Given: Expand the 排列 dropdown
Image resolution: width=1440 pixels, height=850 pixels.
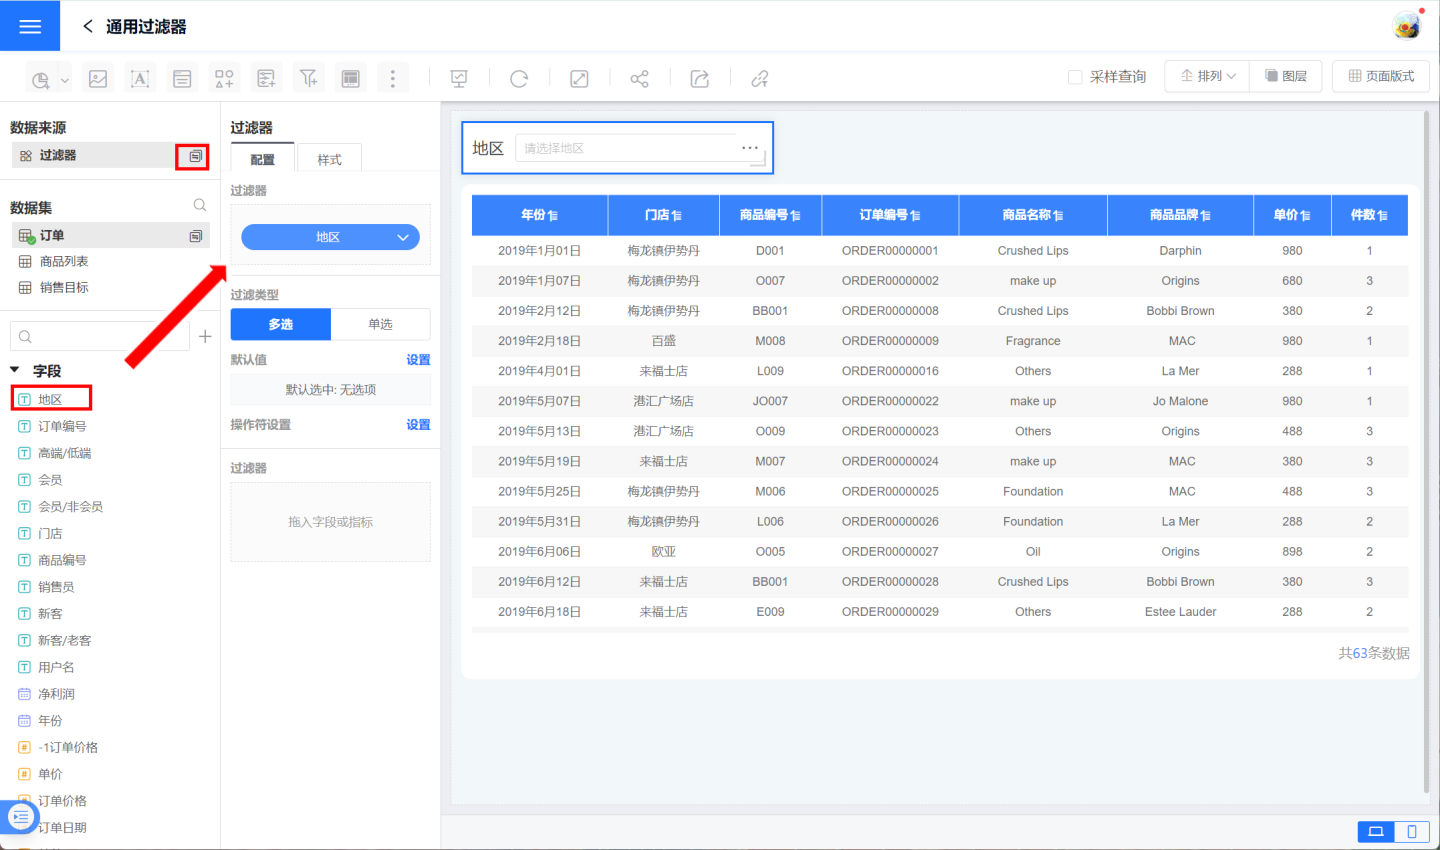Looking at the screenshot, I should pos(1208,76).
